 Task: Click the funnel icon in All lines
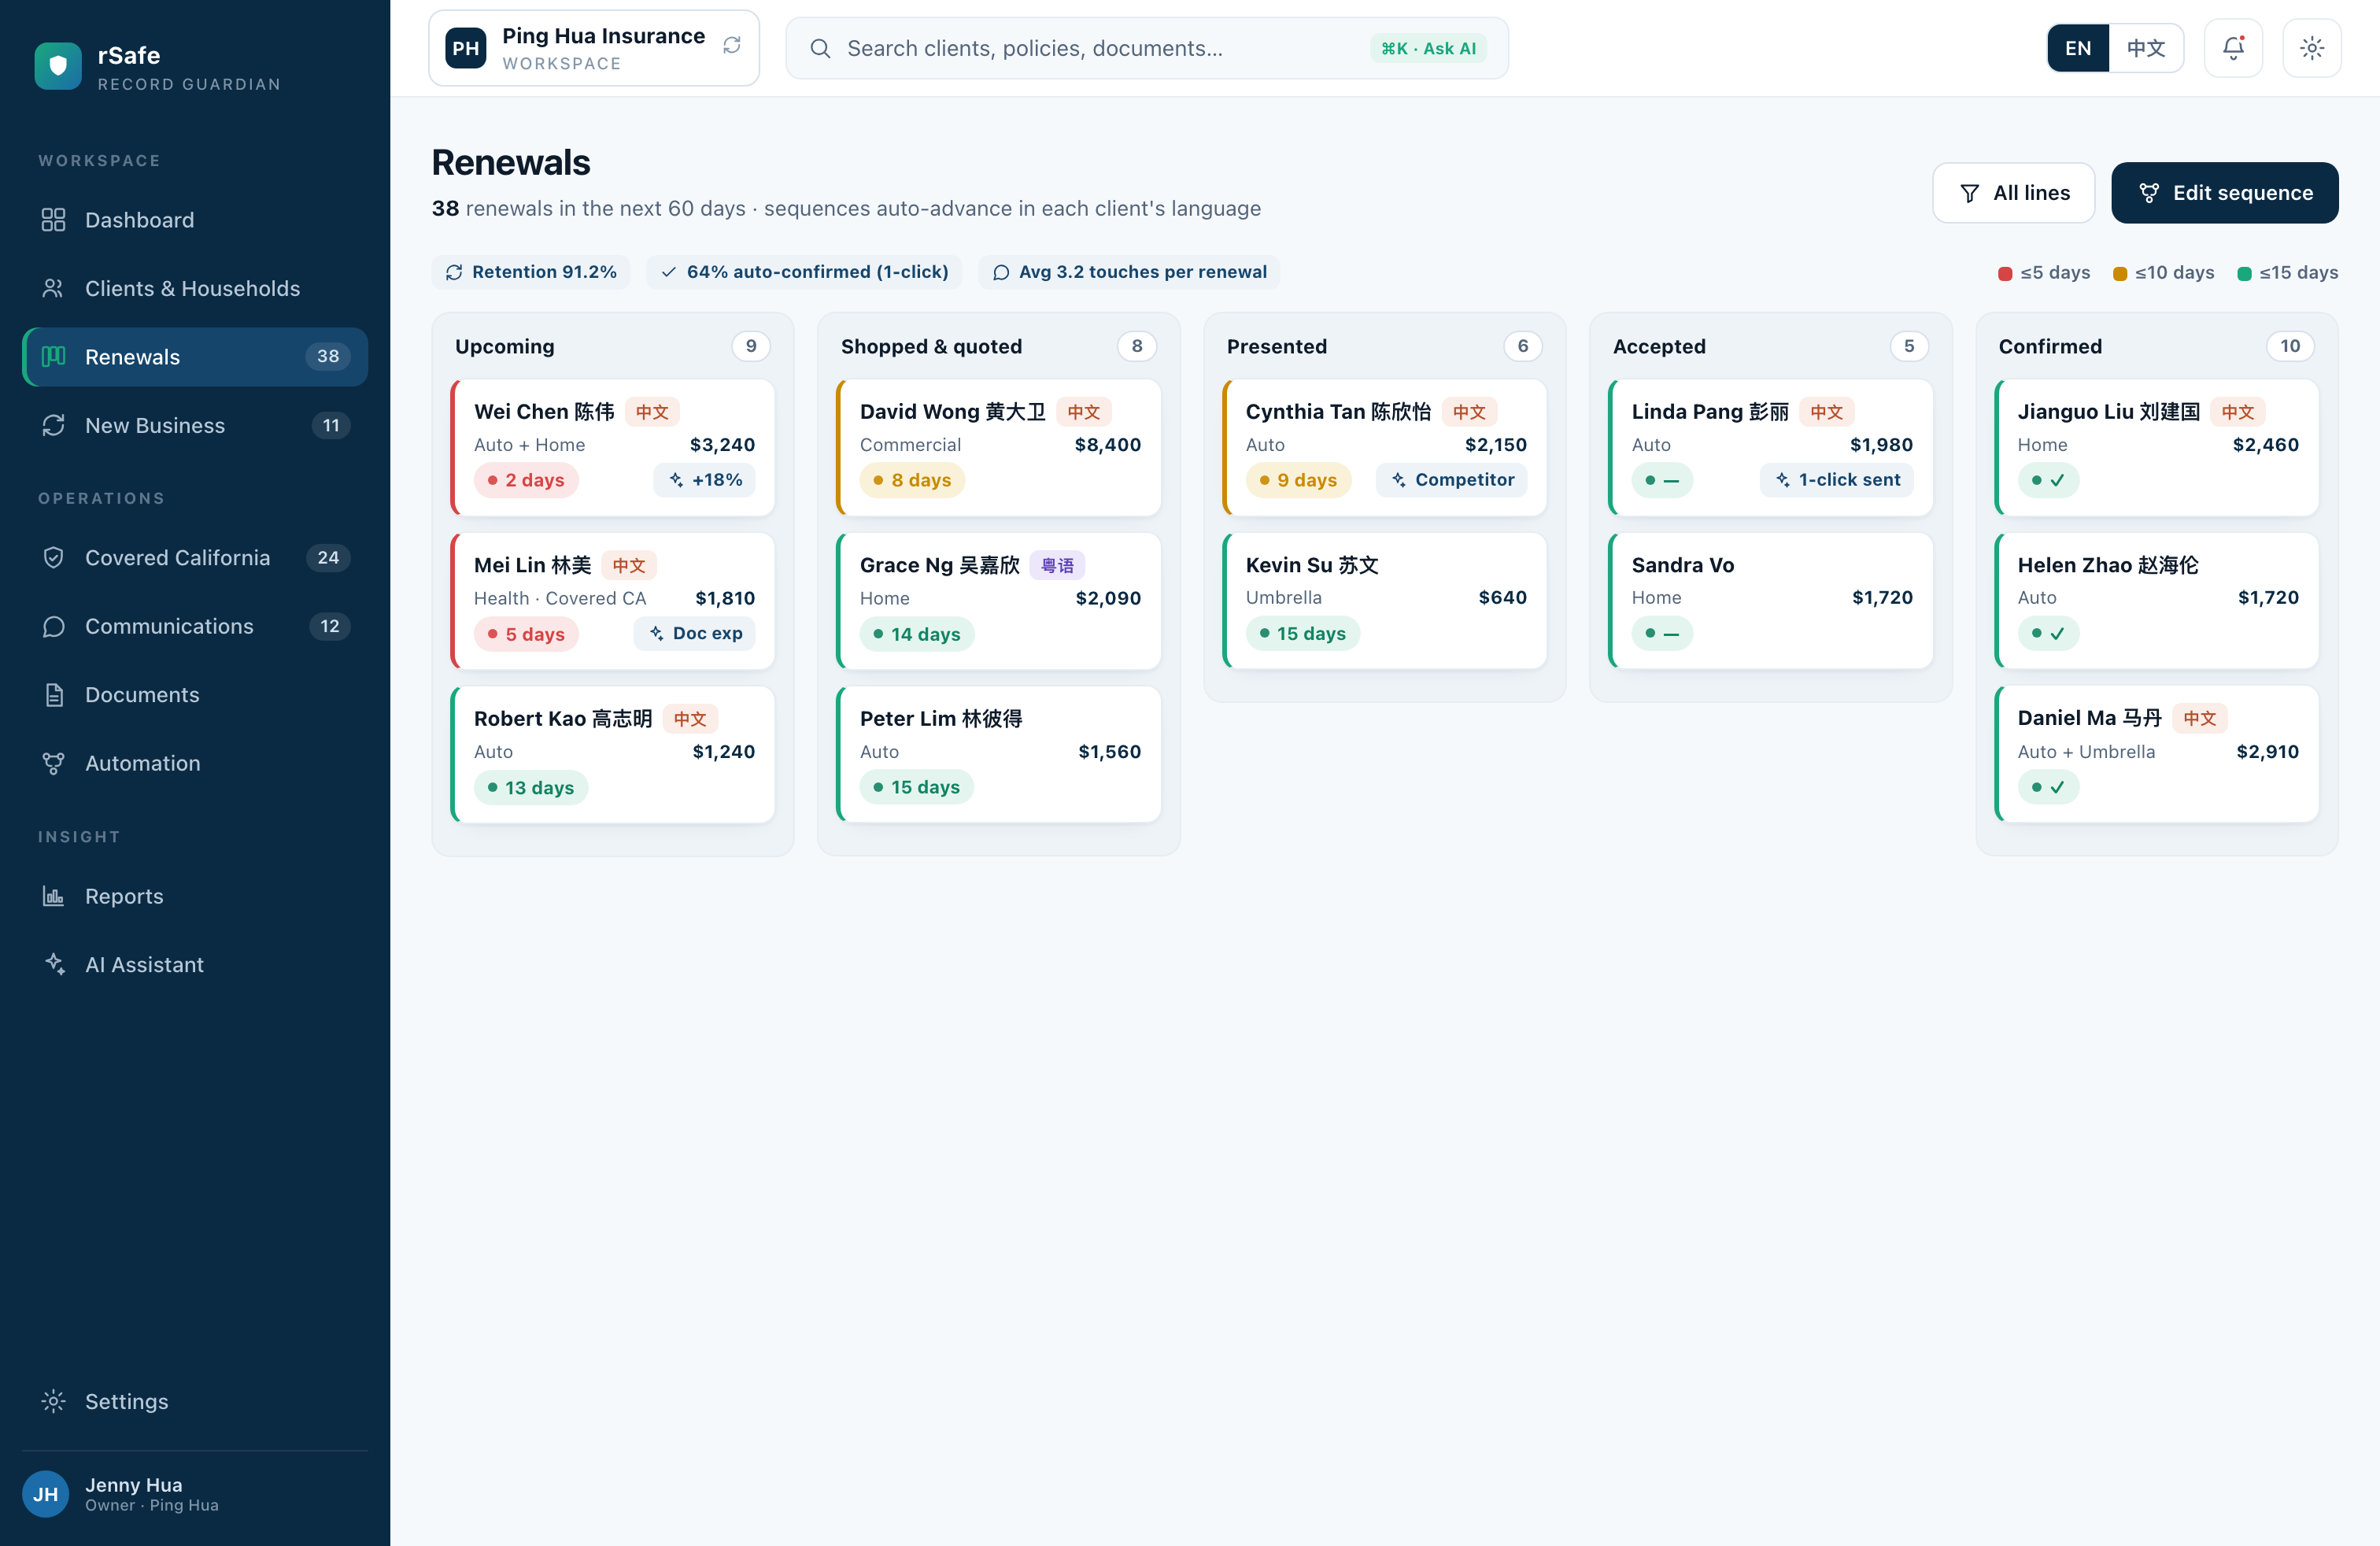(1969, 193)
